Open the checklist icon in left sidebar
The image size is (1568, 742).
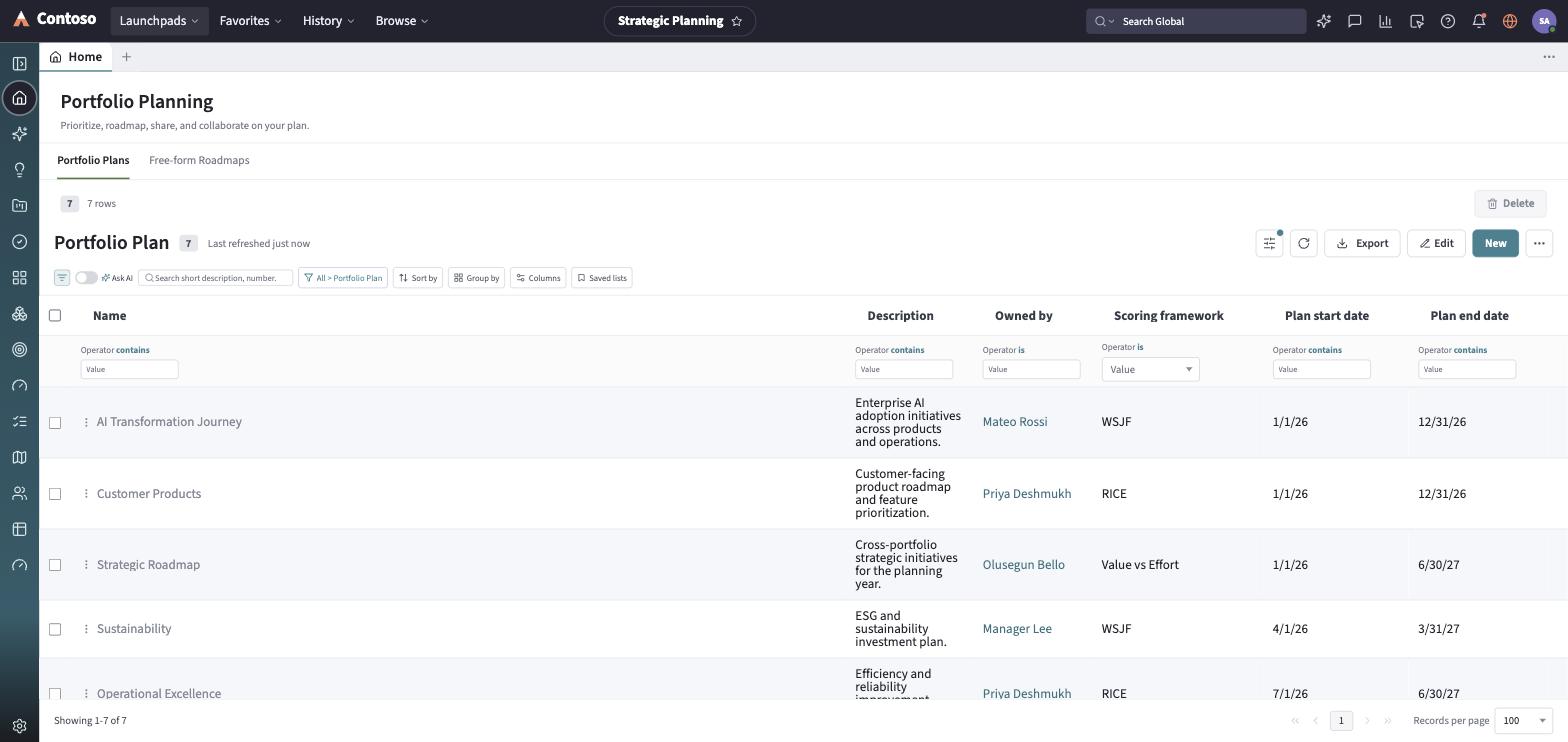pyautogui.click(x=19, y=422)
